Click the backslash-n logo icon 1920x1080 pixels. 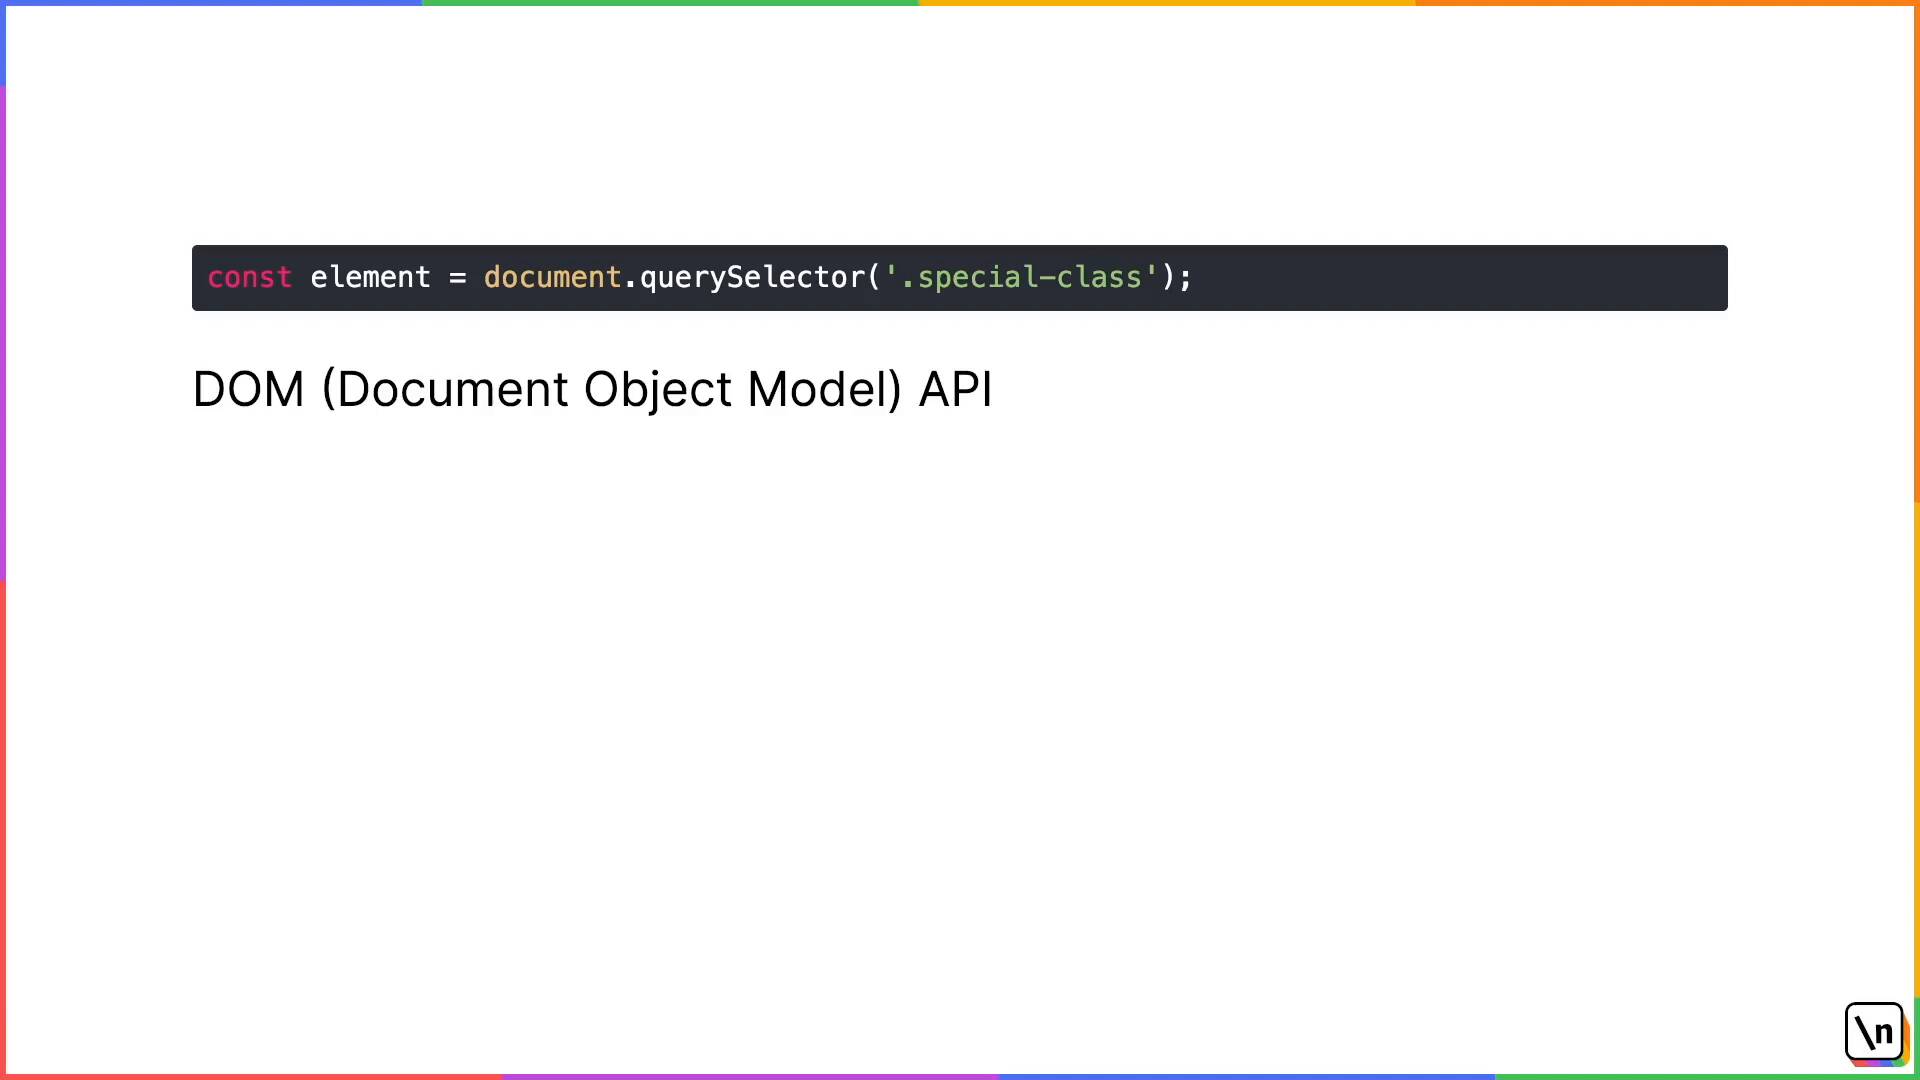[1874, 1031]
